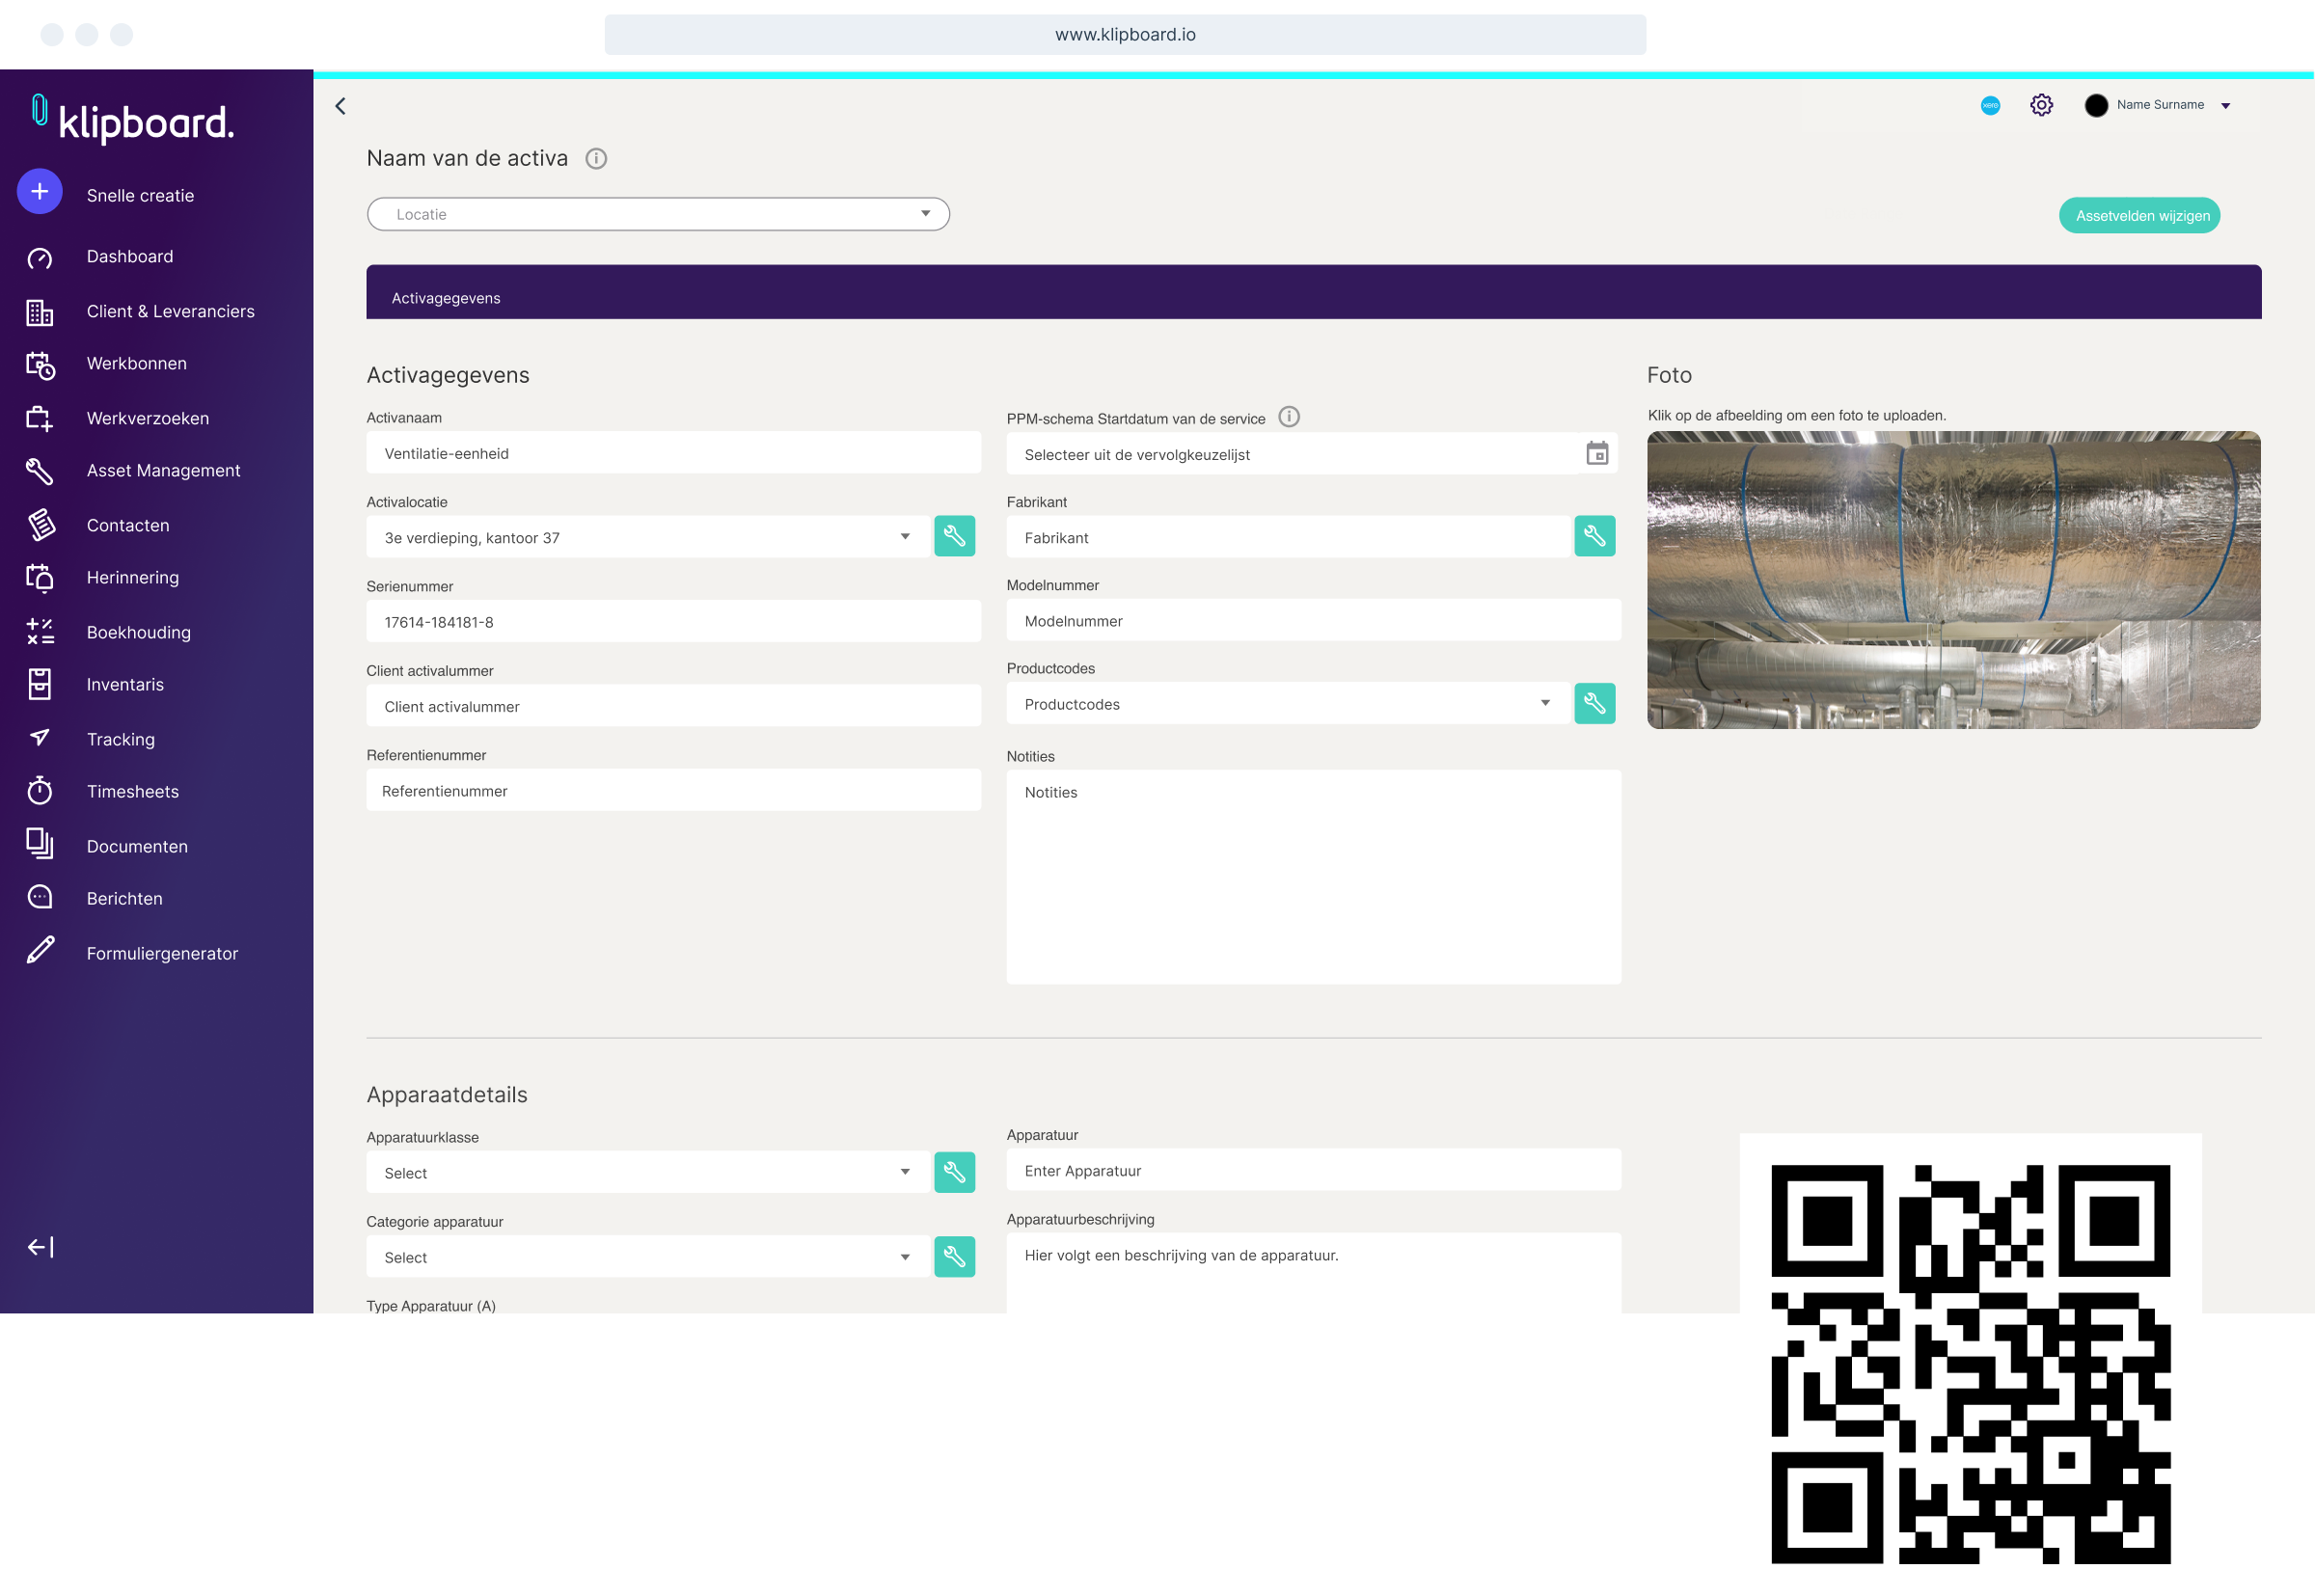Click the info icon beside Naam van de activa

597,159
